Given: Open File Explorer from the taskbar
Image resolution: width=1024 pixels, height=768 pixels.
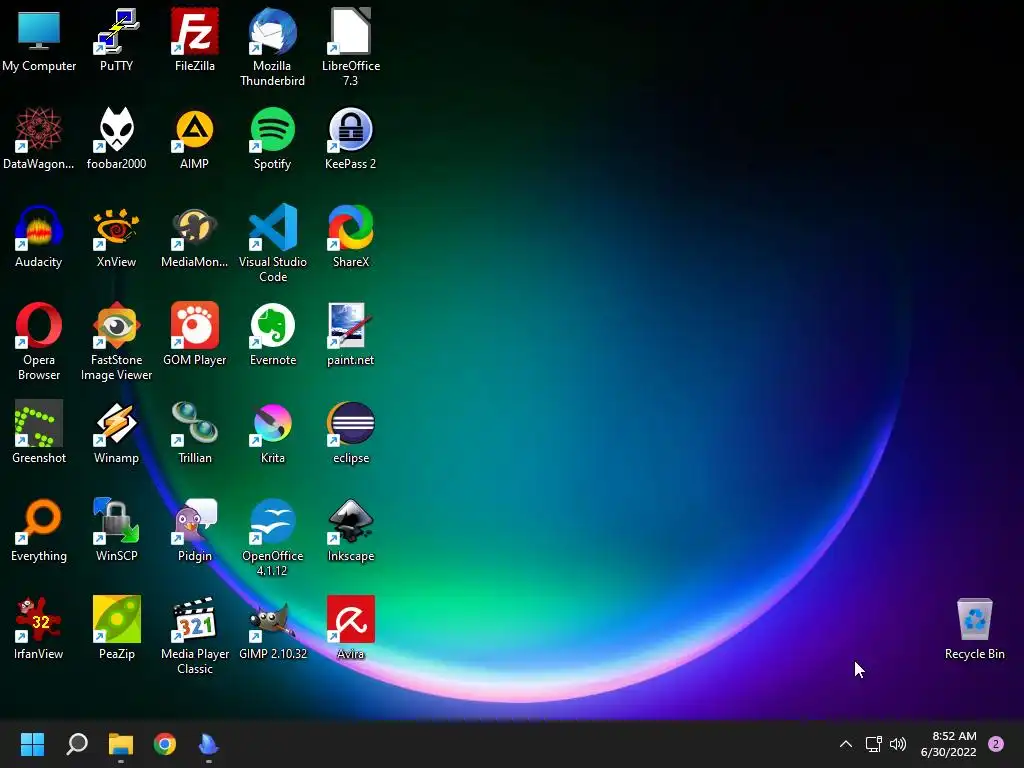Looking at the screenshot, I should (x=121, y=744).
